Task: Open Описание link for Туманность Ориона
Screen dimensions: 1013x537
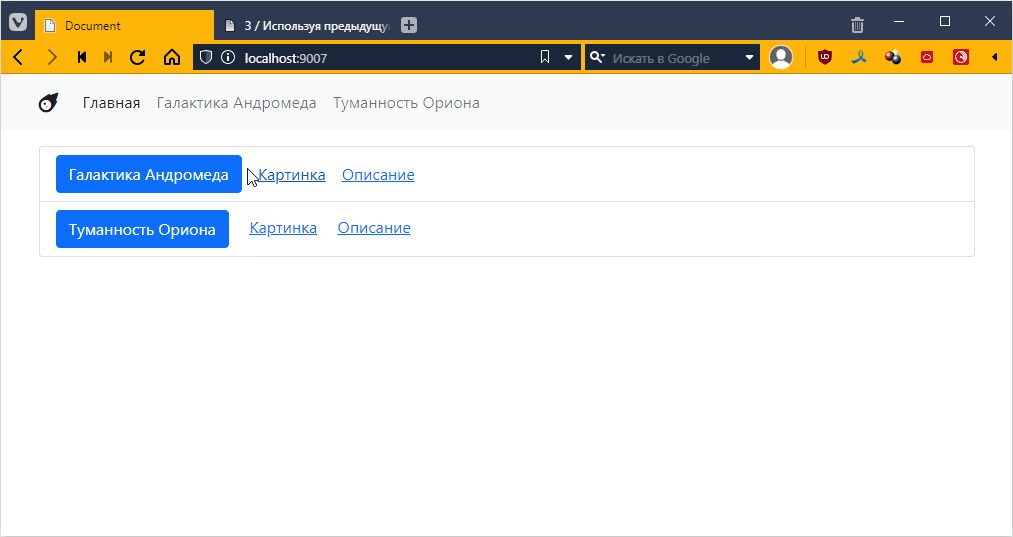Action: [374, 228]
